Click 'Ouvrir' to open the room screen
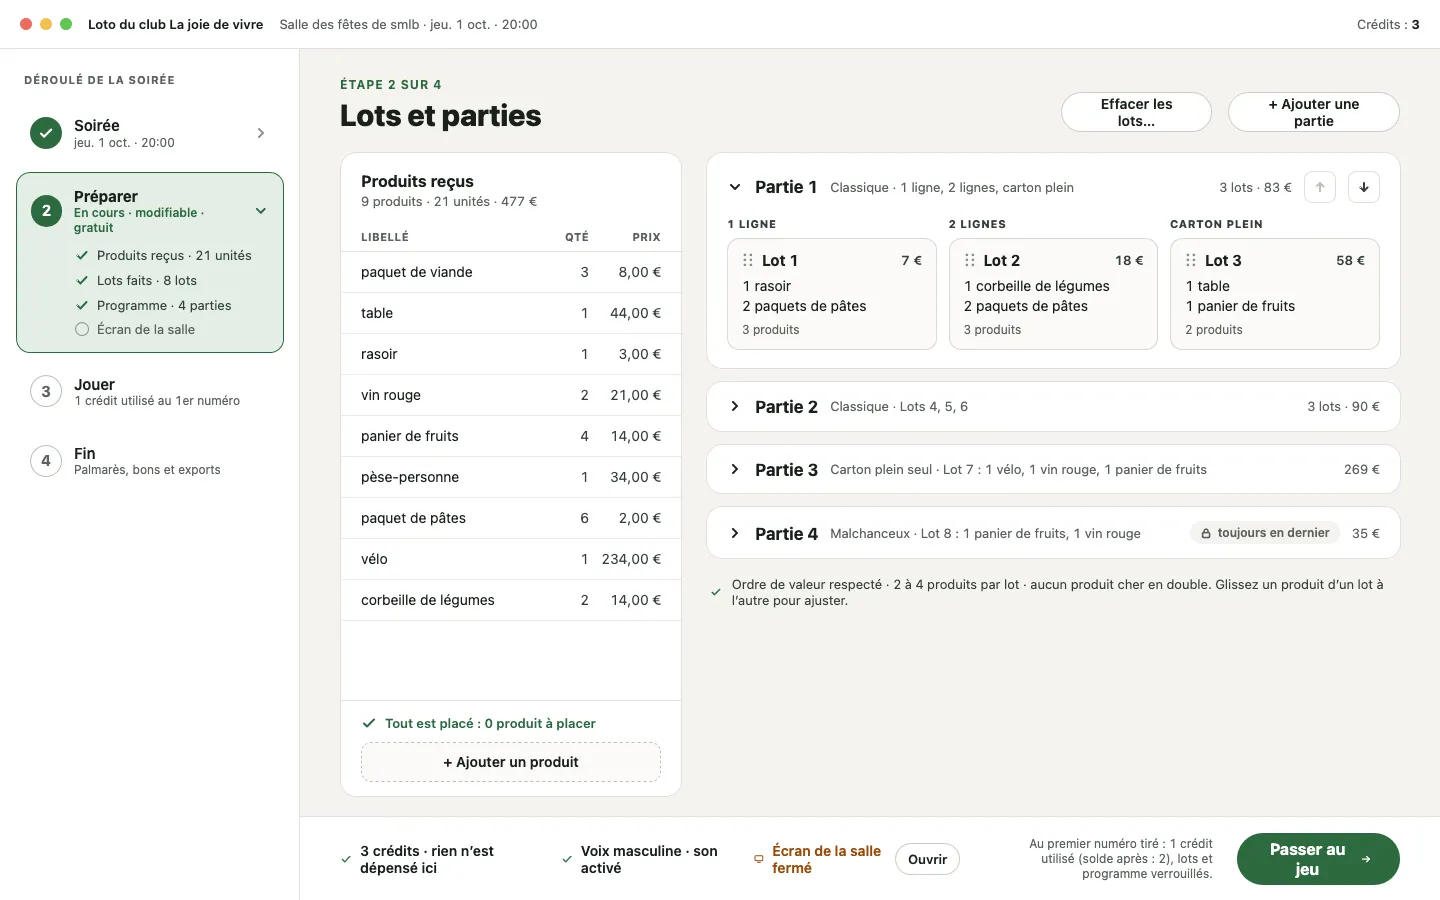Image resolution: width=1440 pixels, height=900 pixels. pyautogui.click(x=927, y=859)
